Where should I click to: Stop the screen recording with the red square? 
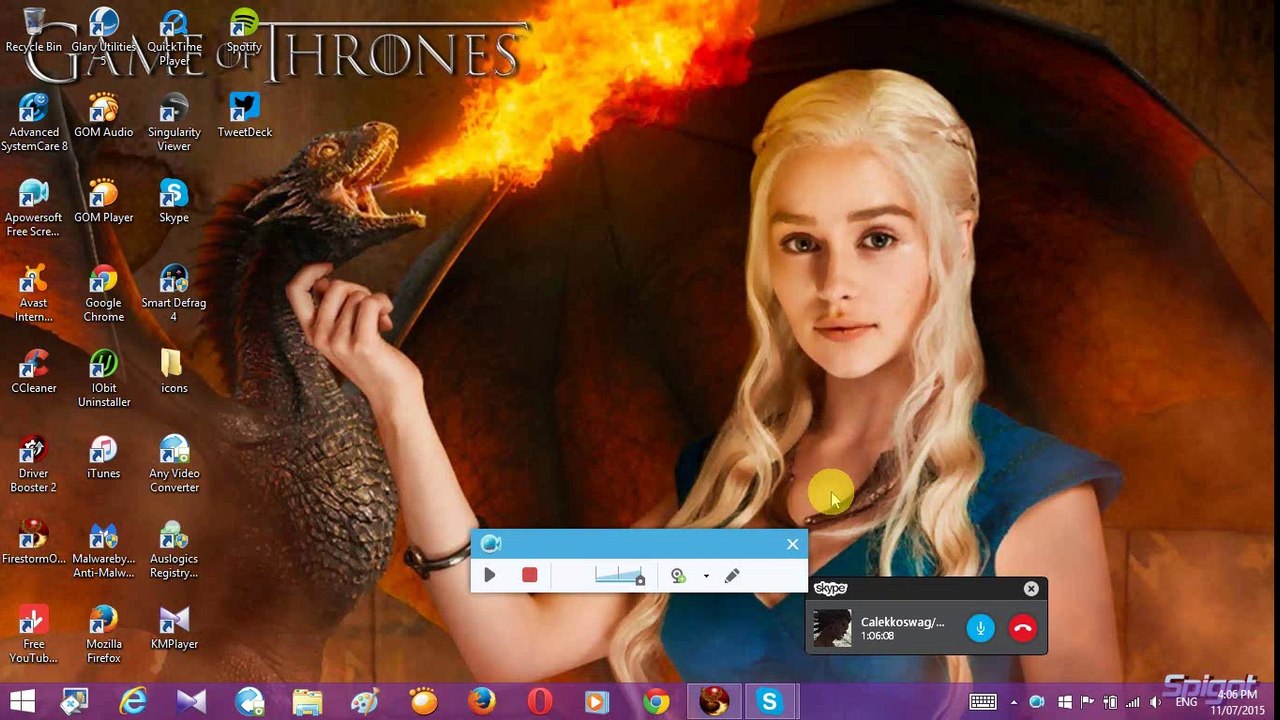click(x=530, y=575)
